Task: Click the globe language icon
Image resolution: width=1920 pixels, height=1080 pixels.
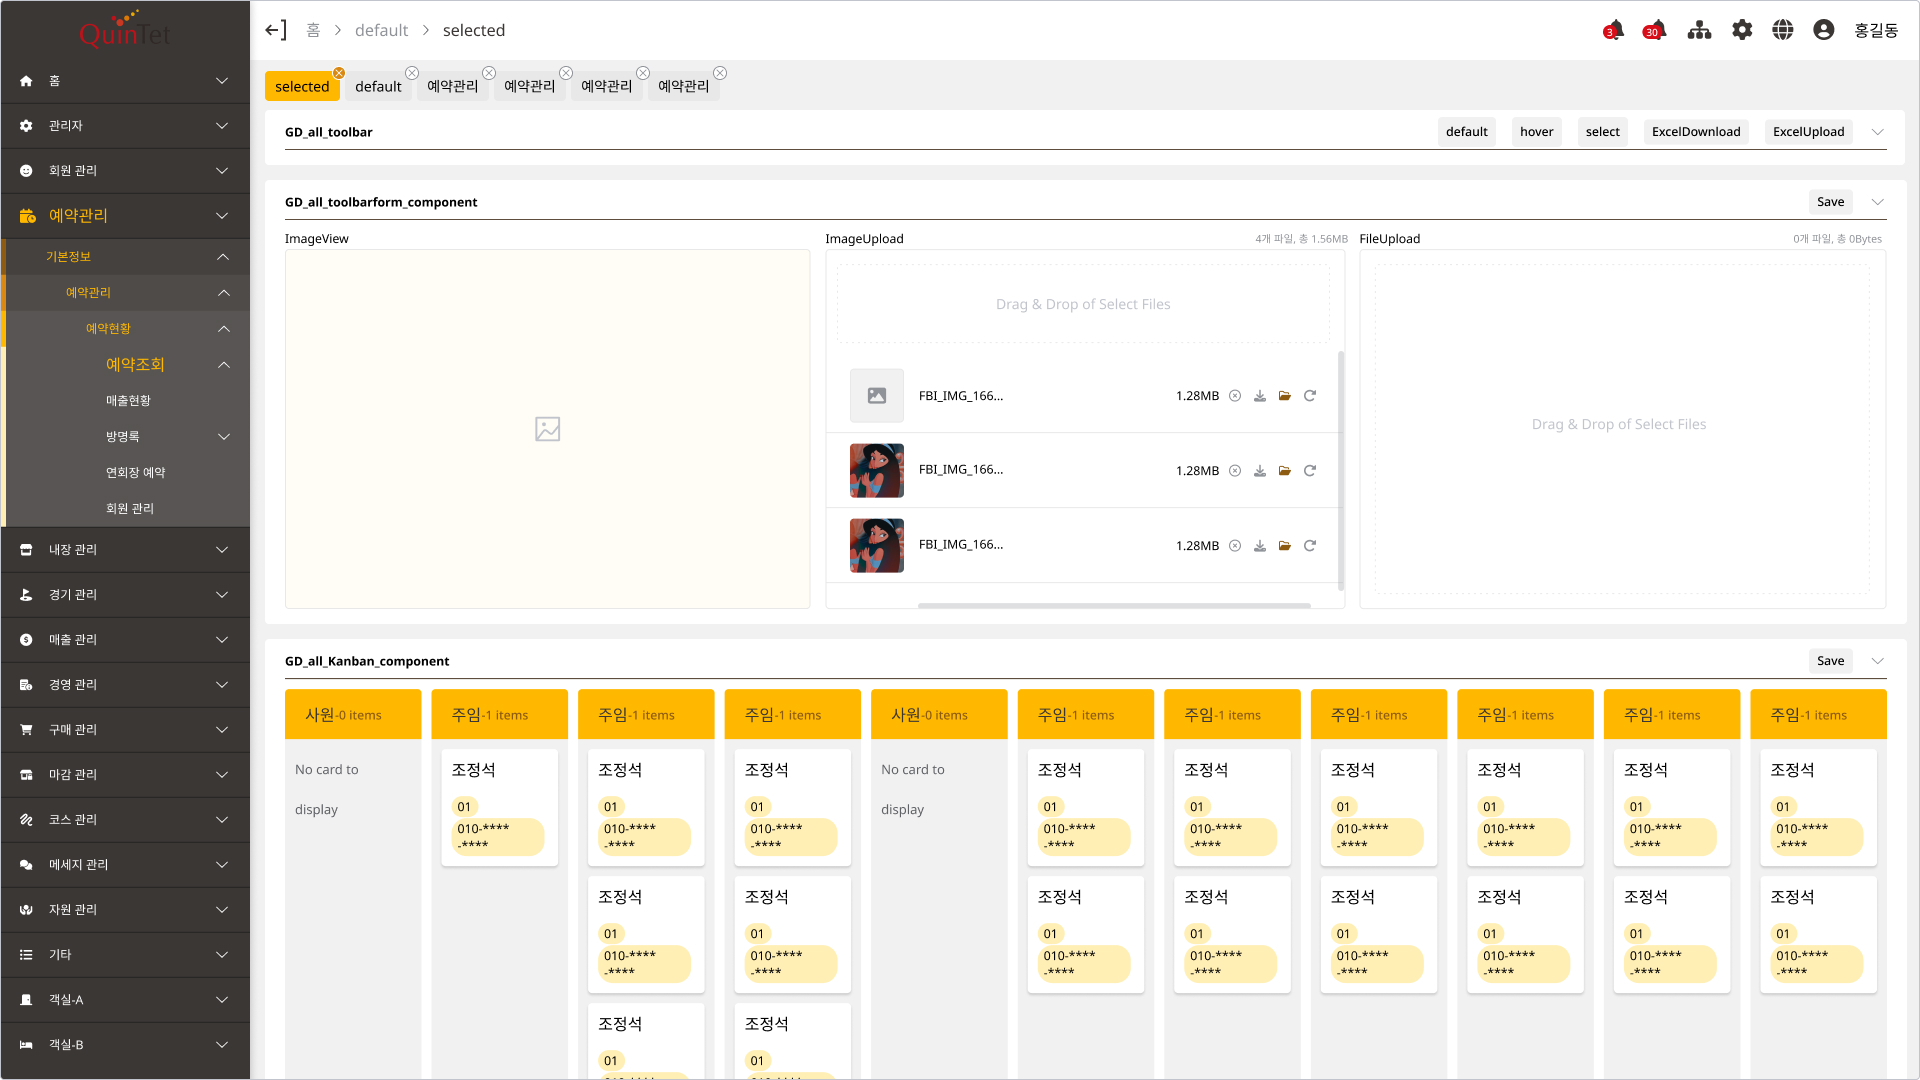Action: click(x=1783, y=30)
